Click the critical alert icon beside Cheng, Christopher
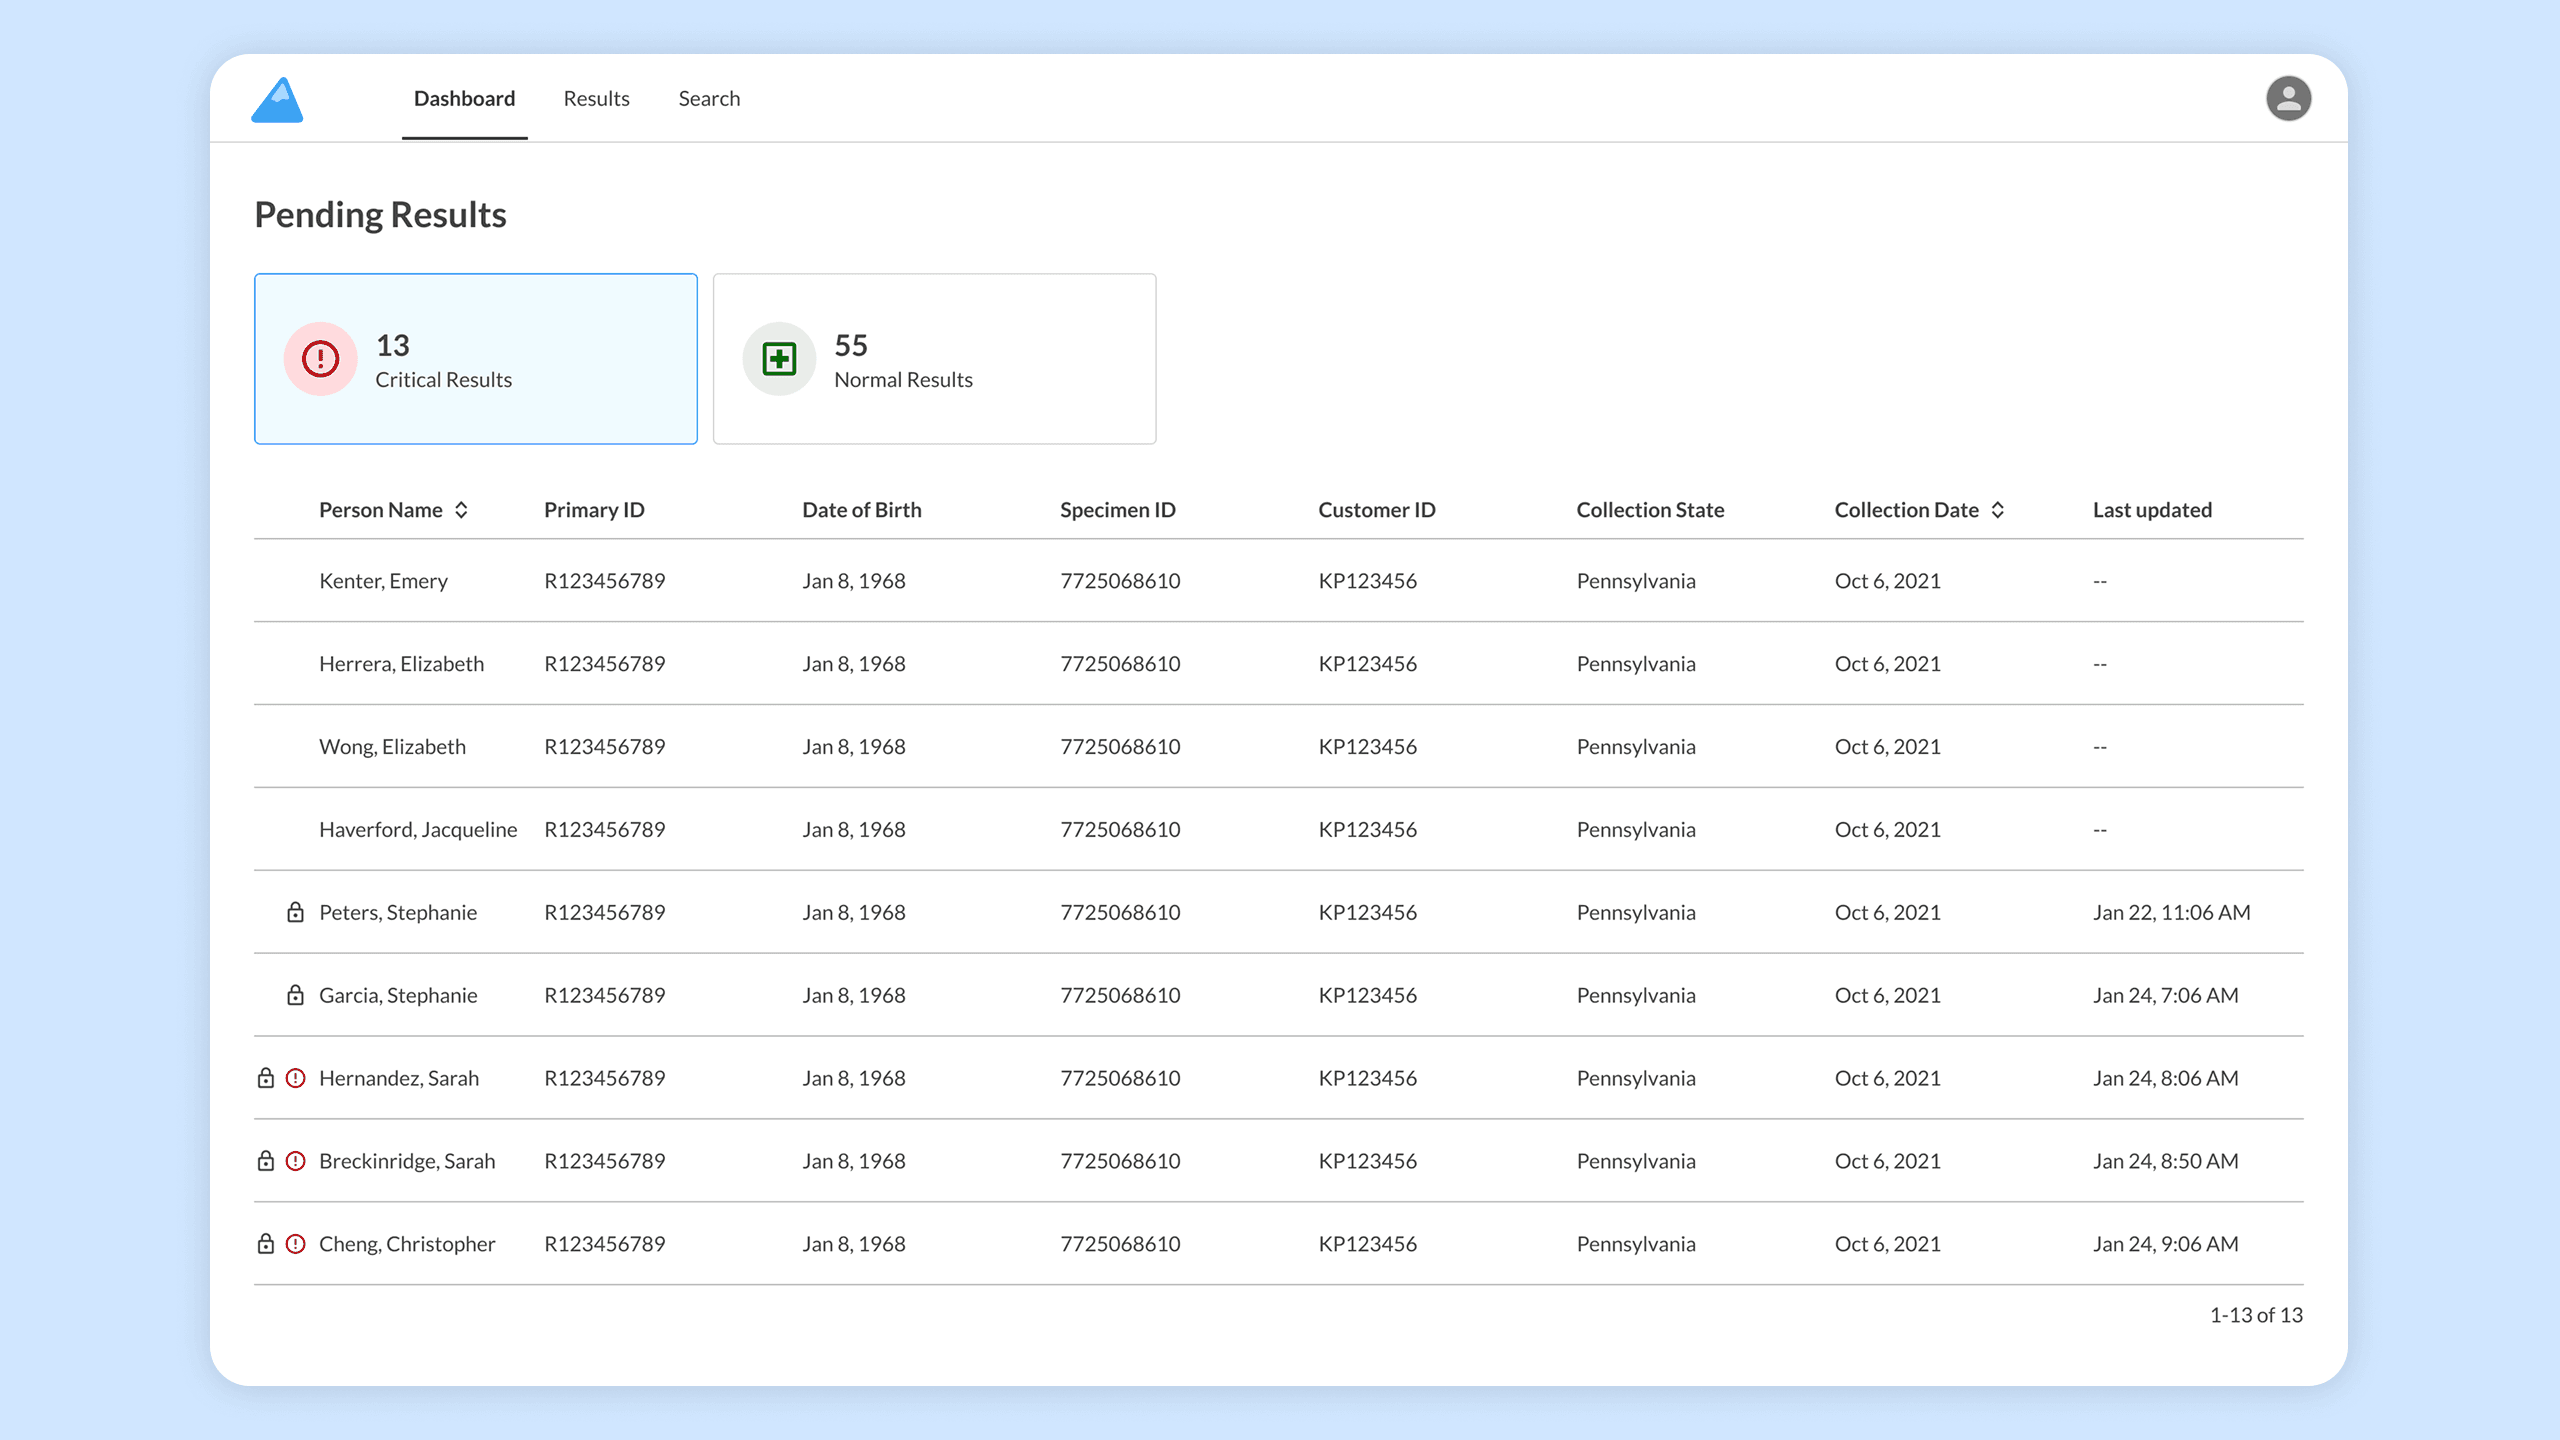Viewport: 2560px width, 1440px height. pos(295,1243)
